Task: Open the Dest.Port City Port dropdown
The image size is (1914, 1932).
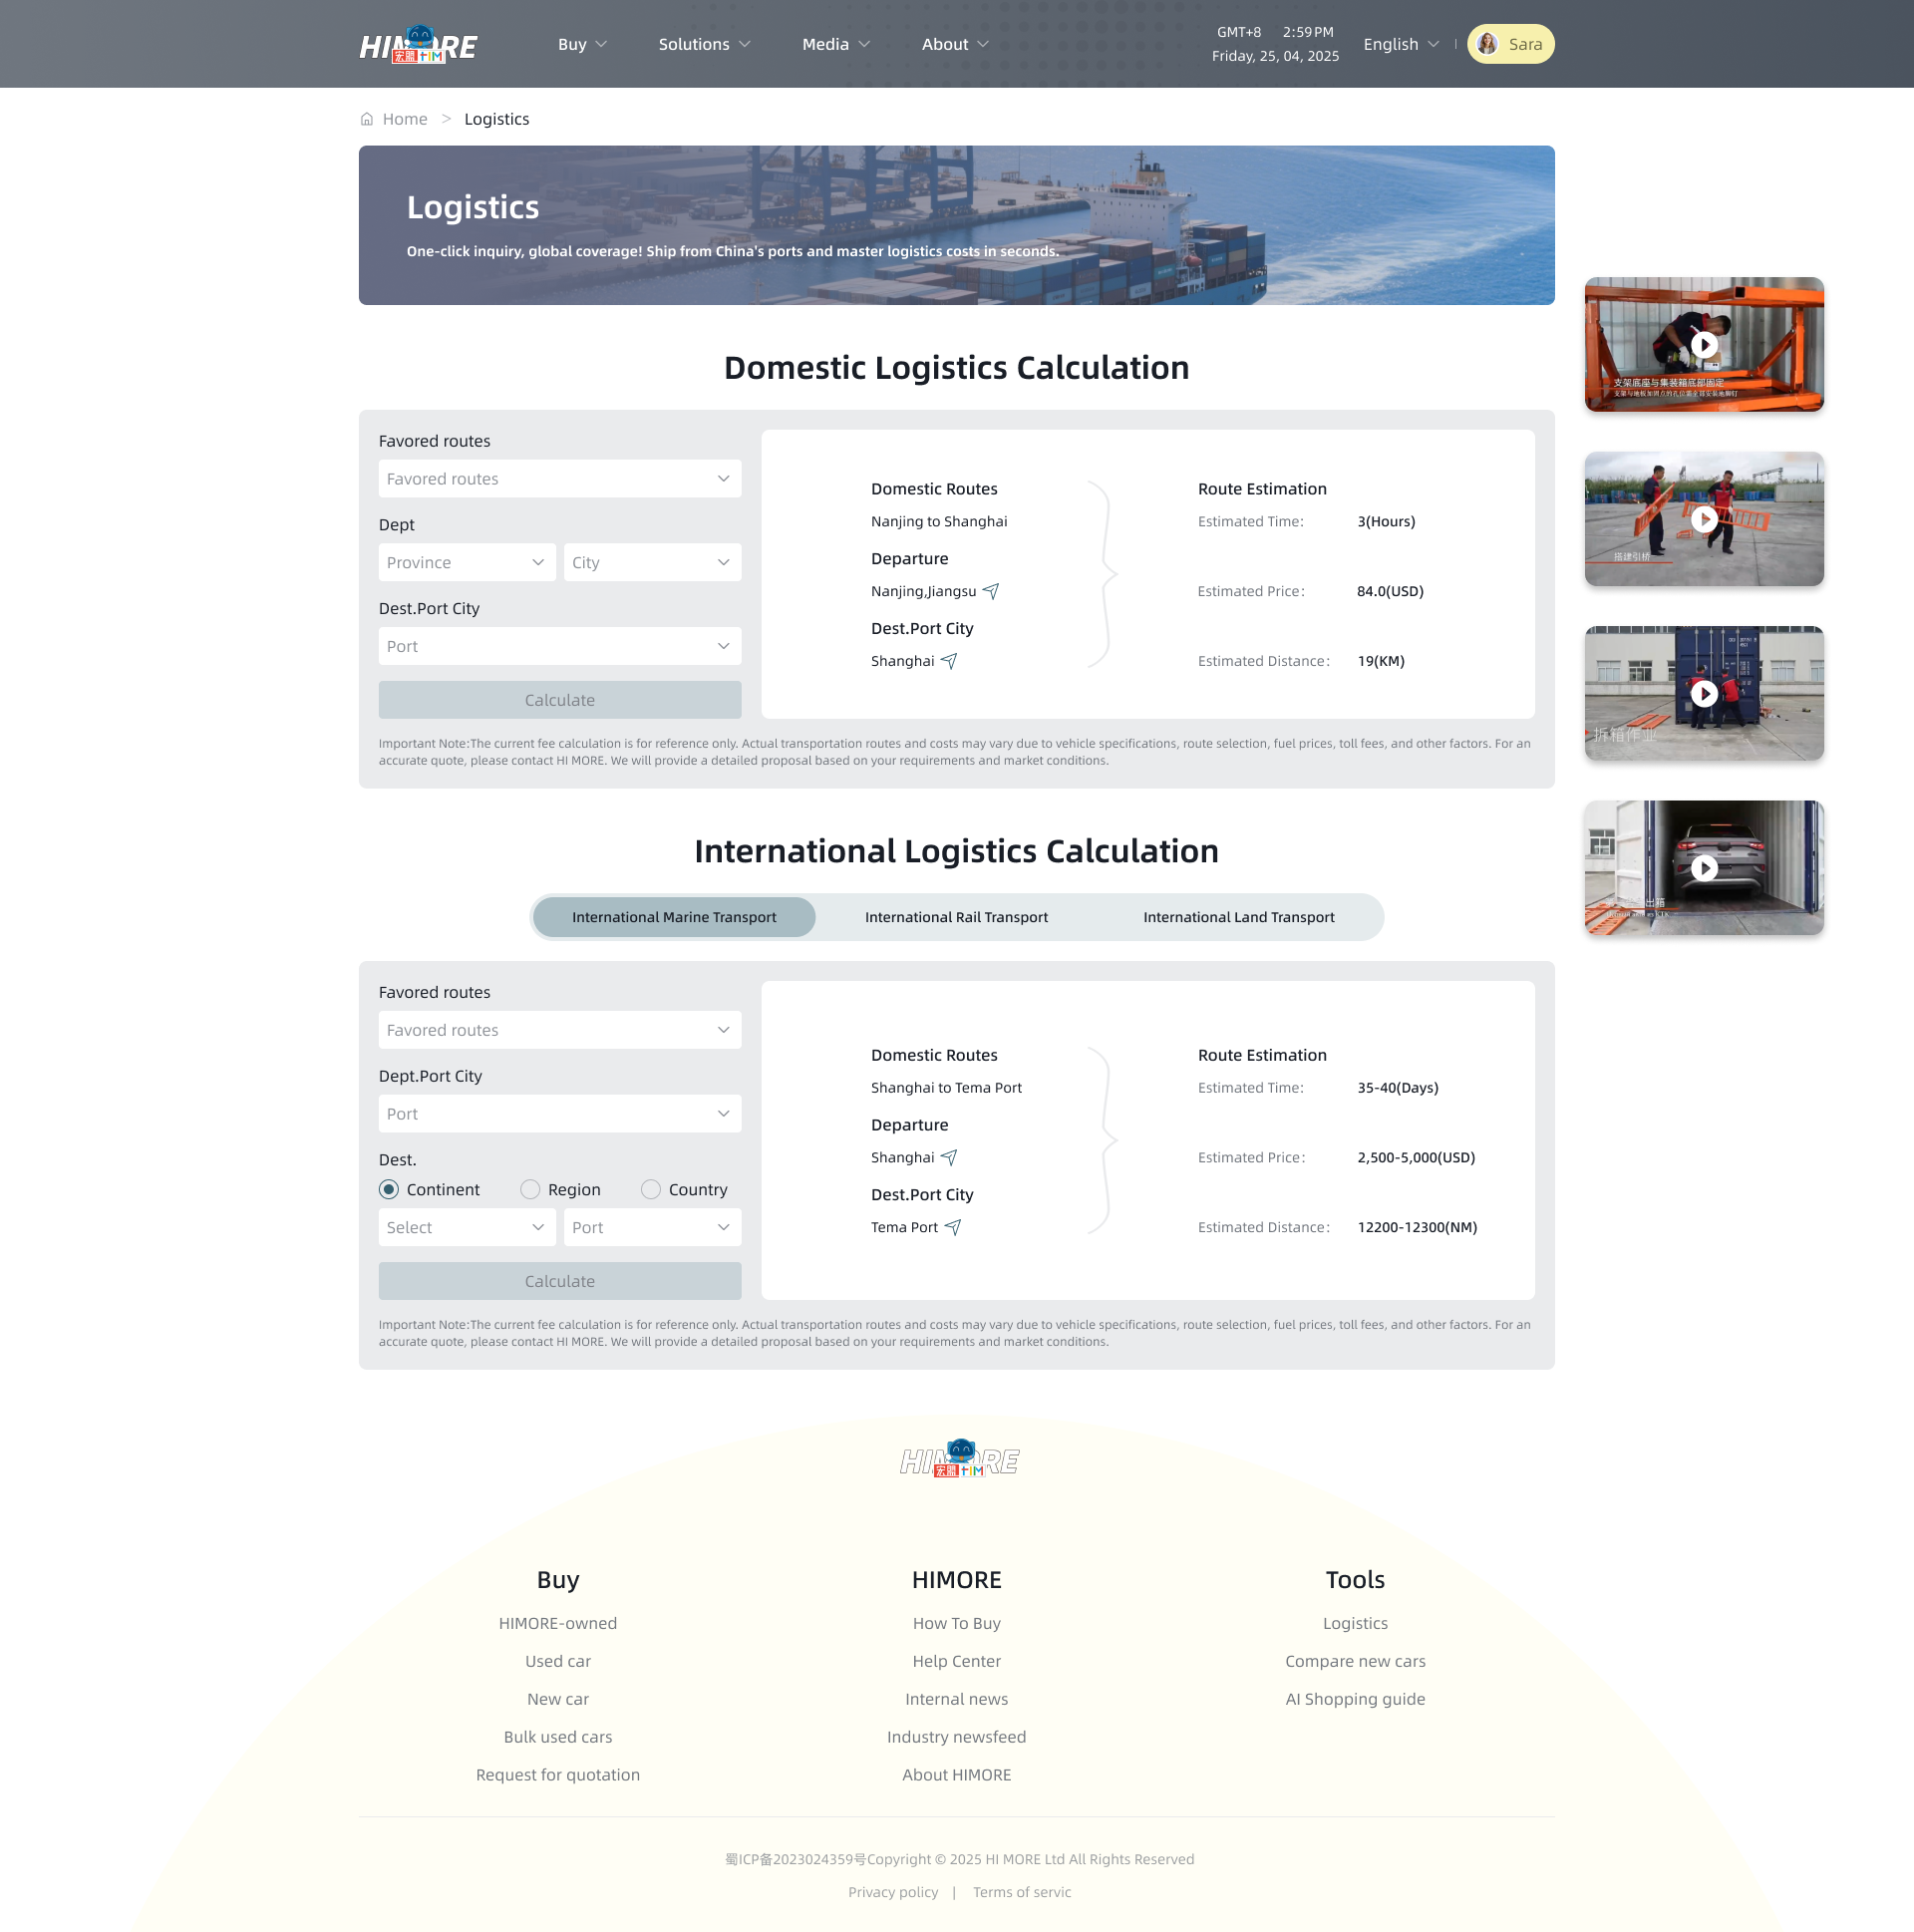Action: [x=560, y=646]
